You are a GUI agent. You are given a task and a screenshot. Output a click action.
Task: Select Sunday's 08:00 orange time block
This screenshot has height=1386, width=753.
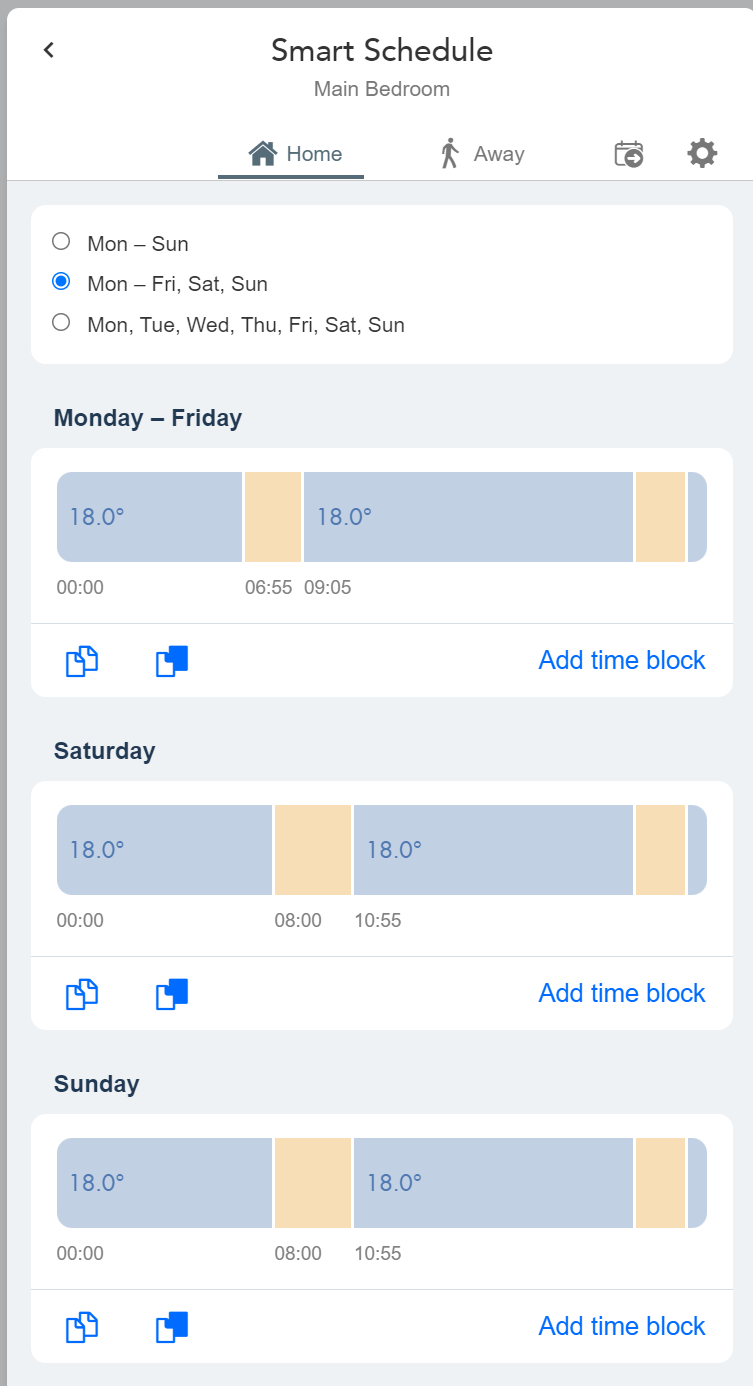coord(313,1183)
